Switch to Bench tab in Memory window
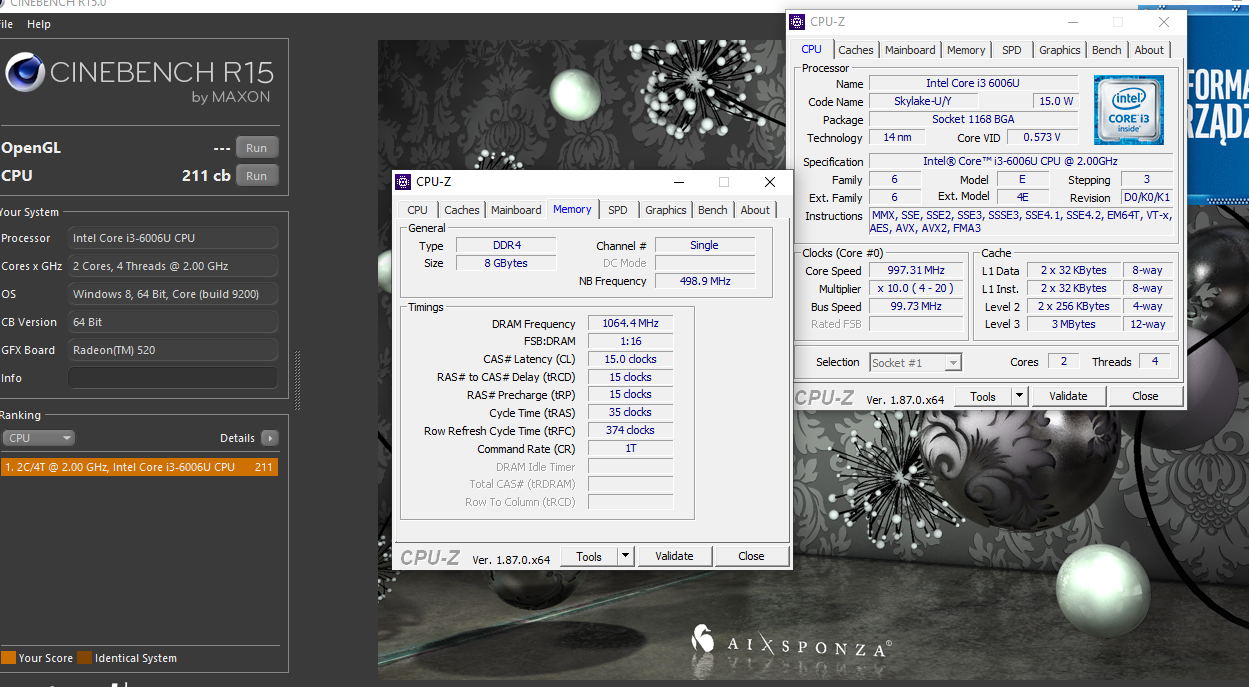The width and height of the screenshot is (1249, 687). pyautogui.click(x=713, y=210)
